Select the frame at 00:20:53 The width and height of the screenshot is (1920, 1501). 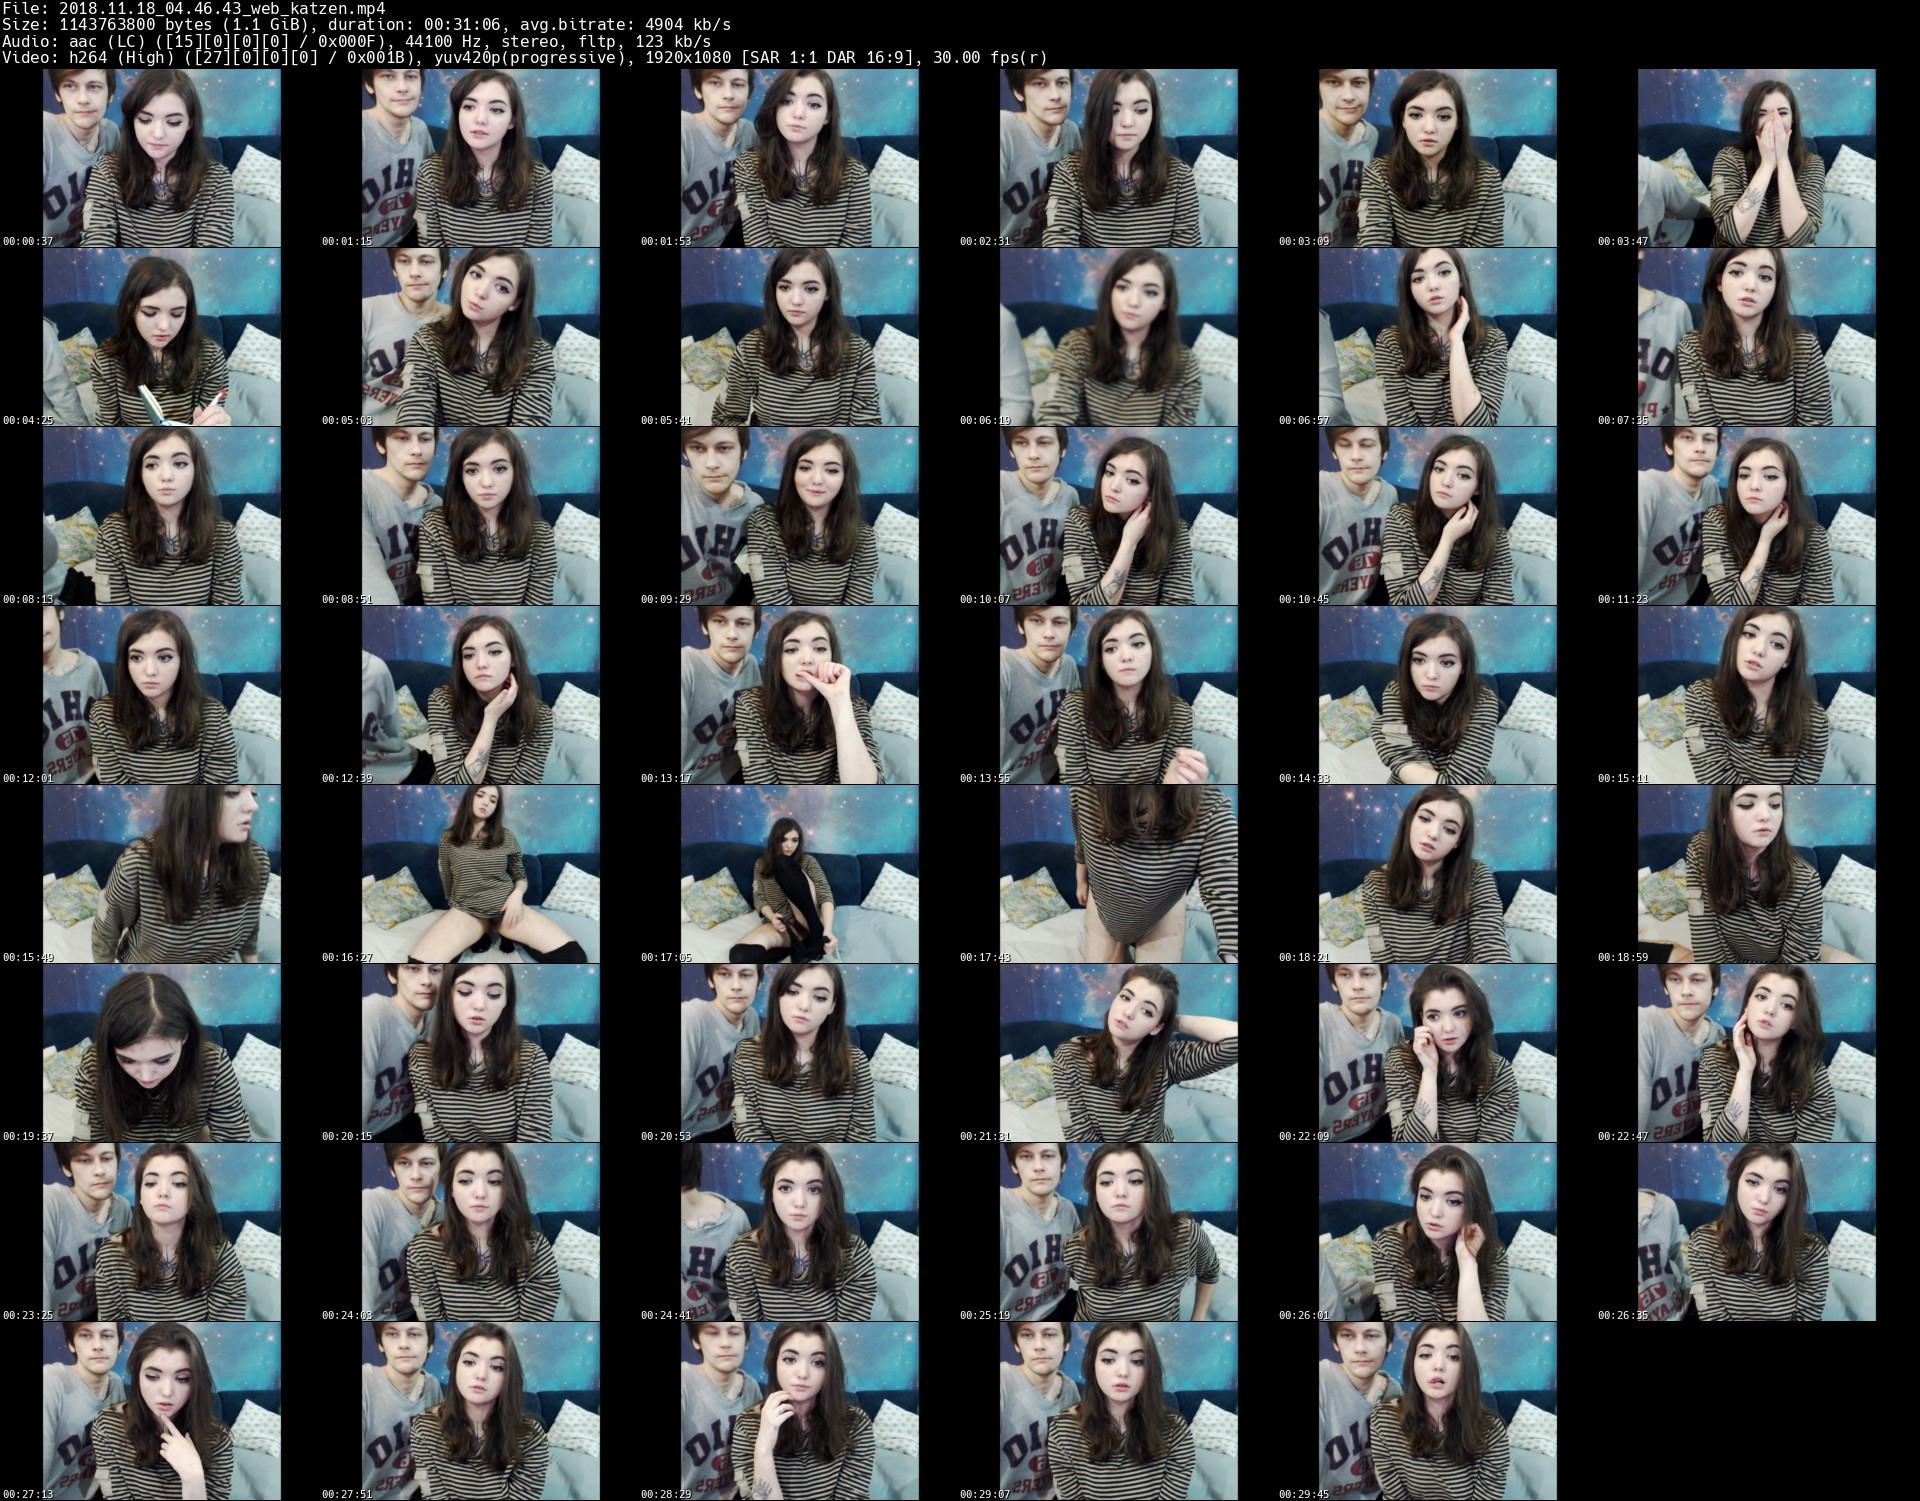tap(800, 1053)
